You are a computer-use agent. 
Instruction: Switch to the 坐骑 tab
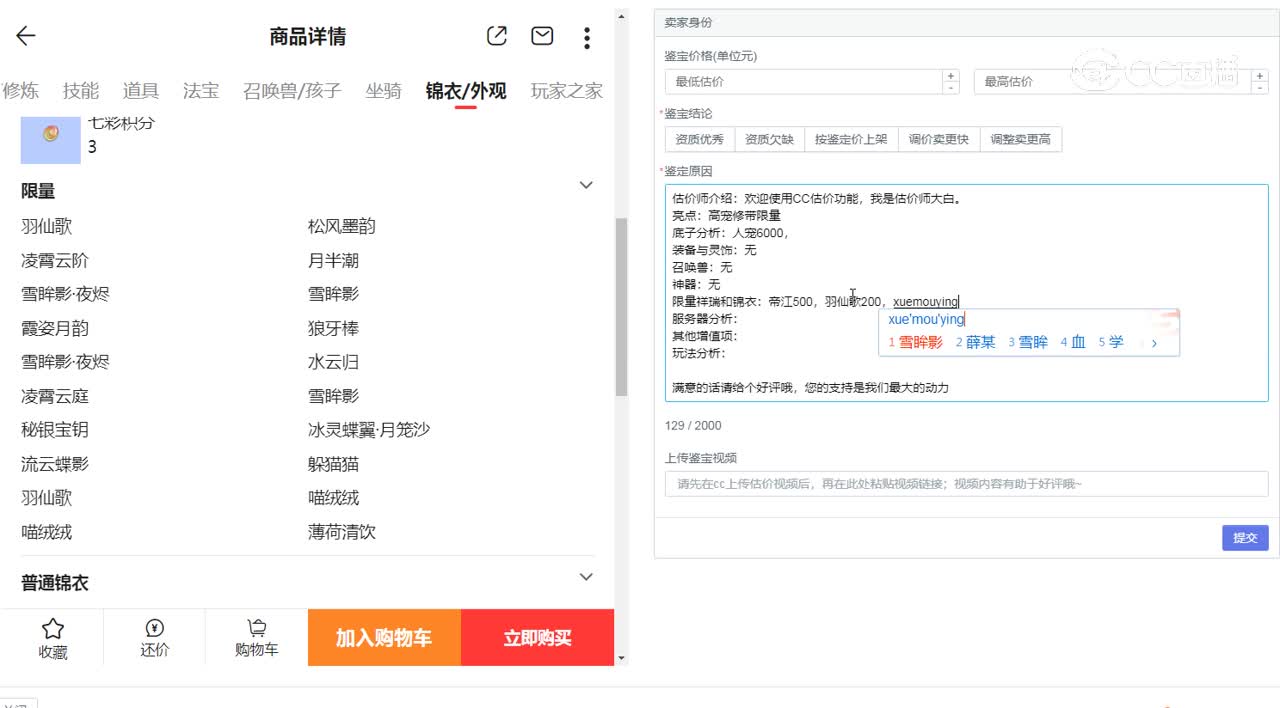pyautogui.click(x=383, y=90)
